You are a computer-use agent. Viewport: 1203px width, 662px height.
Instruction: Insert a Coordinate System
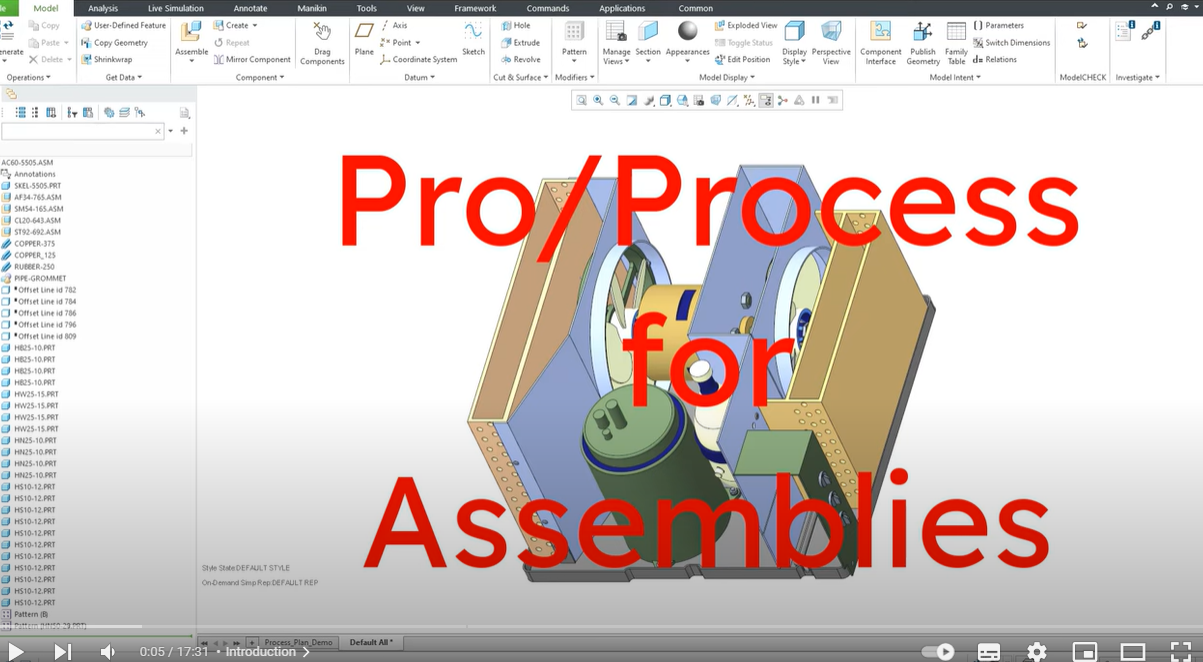pos(418,59)
